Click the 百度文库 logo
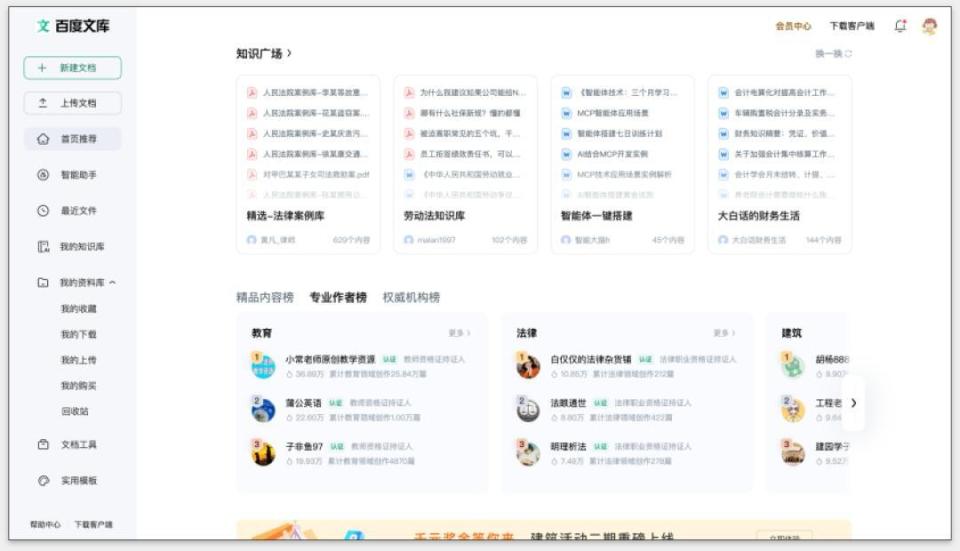Viewport: 960px width, 551px height. [73, 26]
